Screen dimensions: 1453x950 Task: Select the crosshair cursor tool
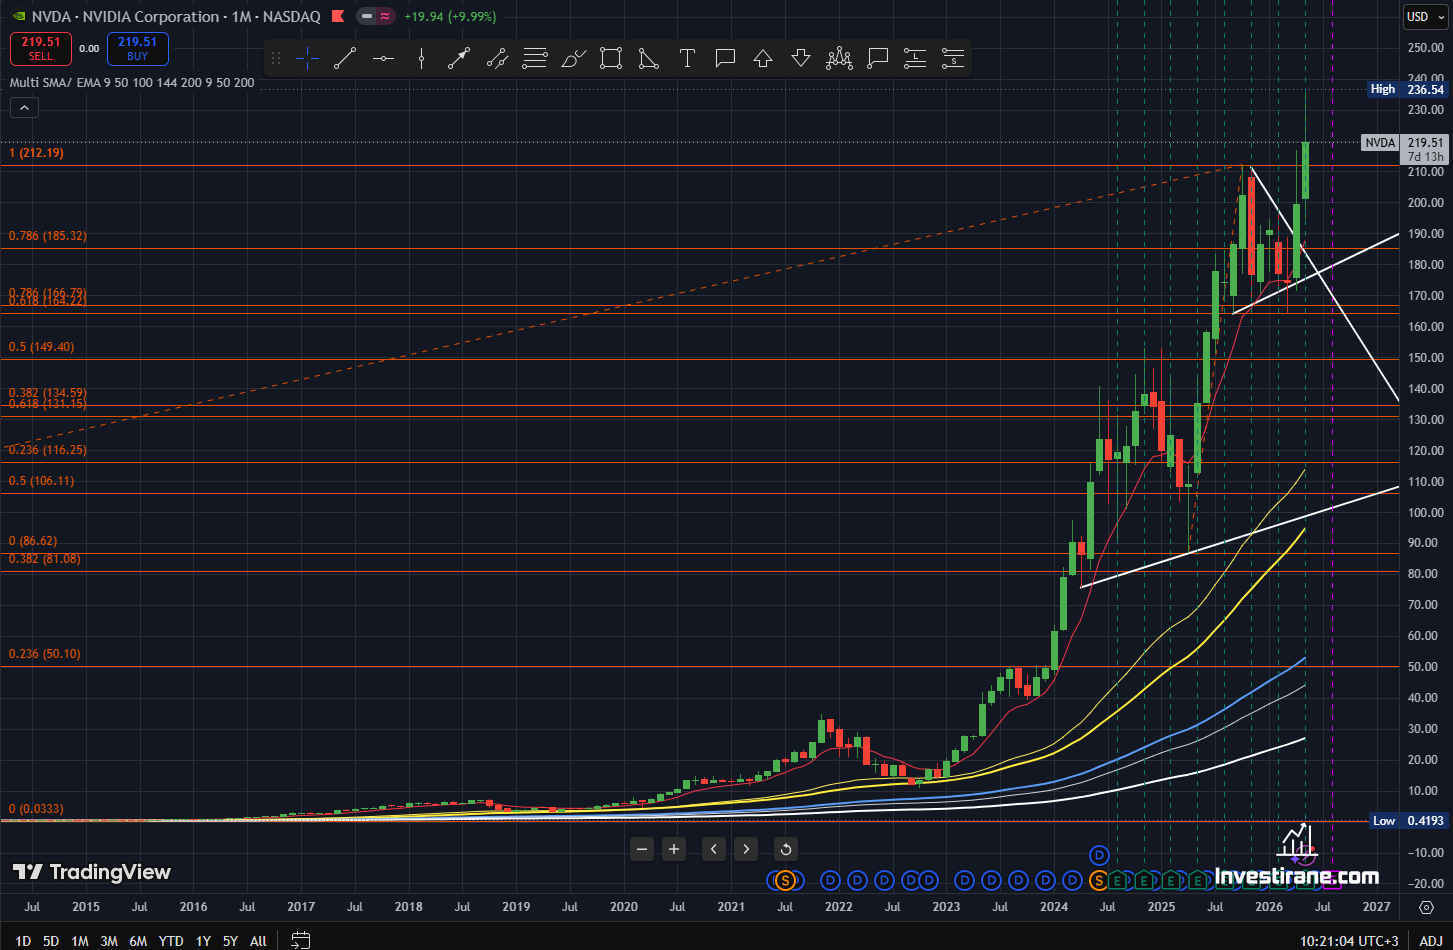tap(307, 59)
